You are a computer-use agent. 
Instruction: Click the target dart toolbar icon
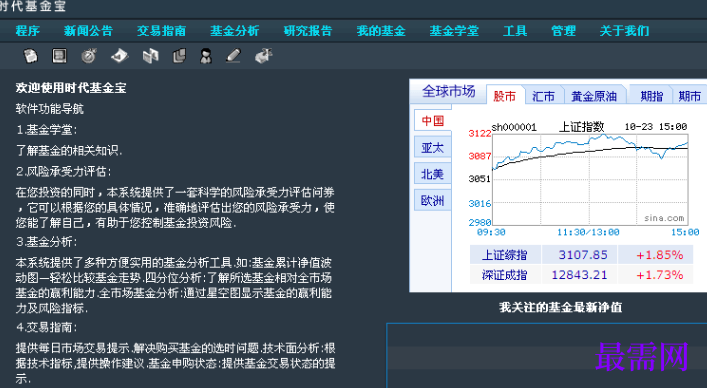tap(89, 56)
